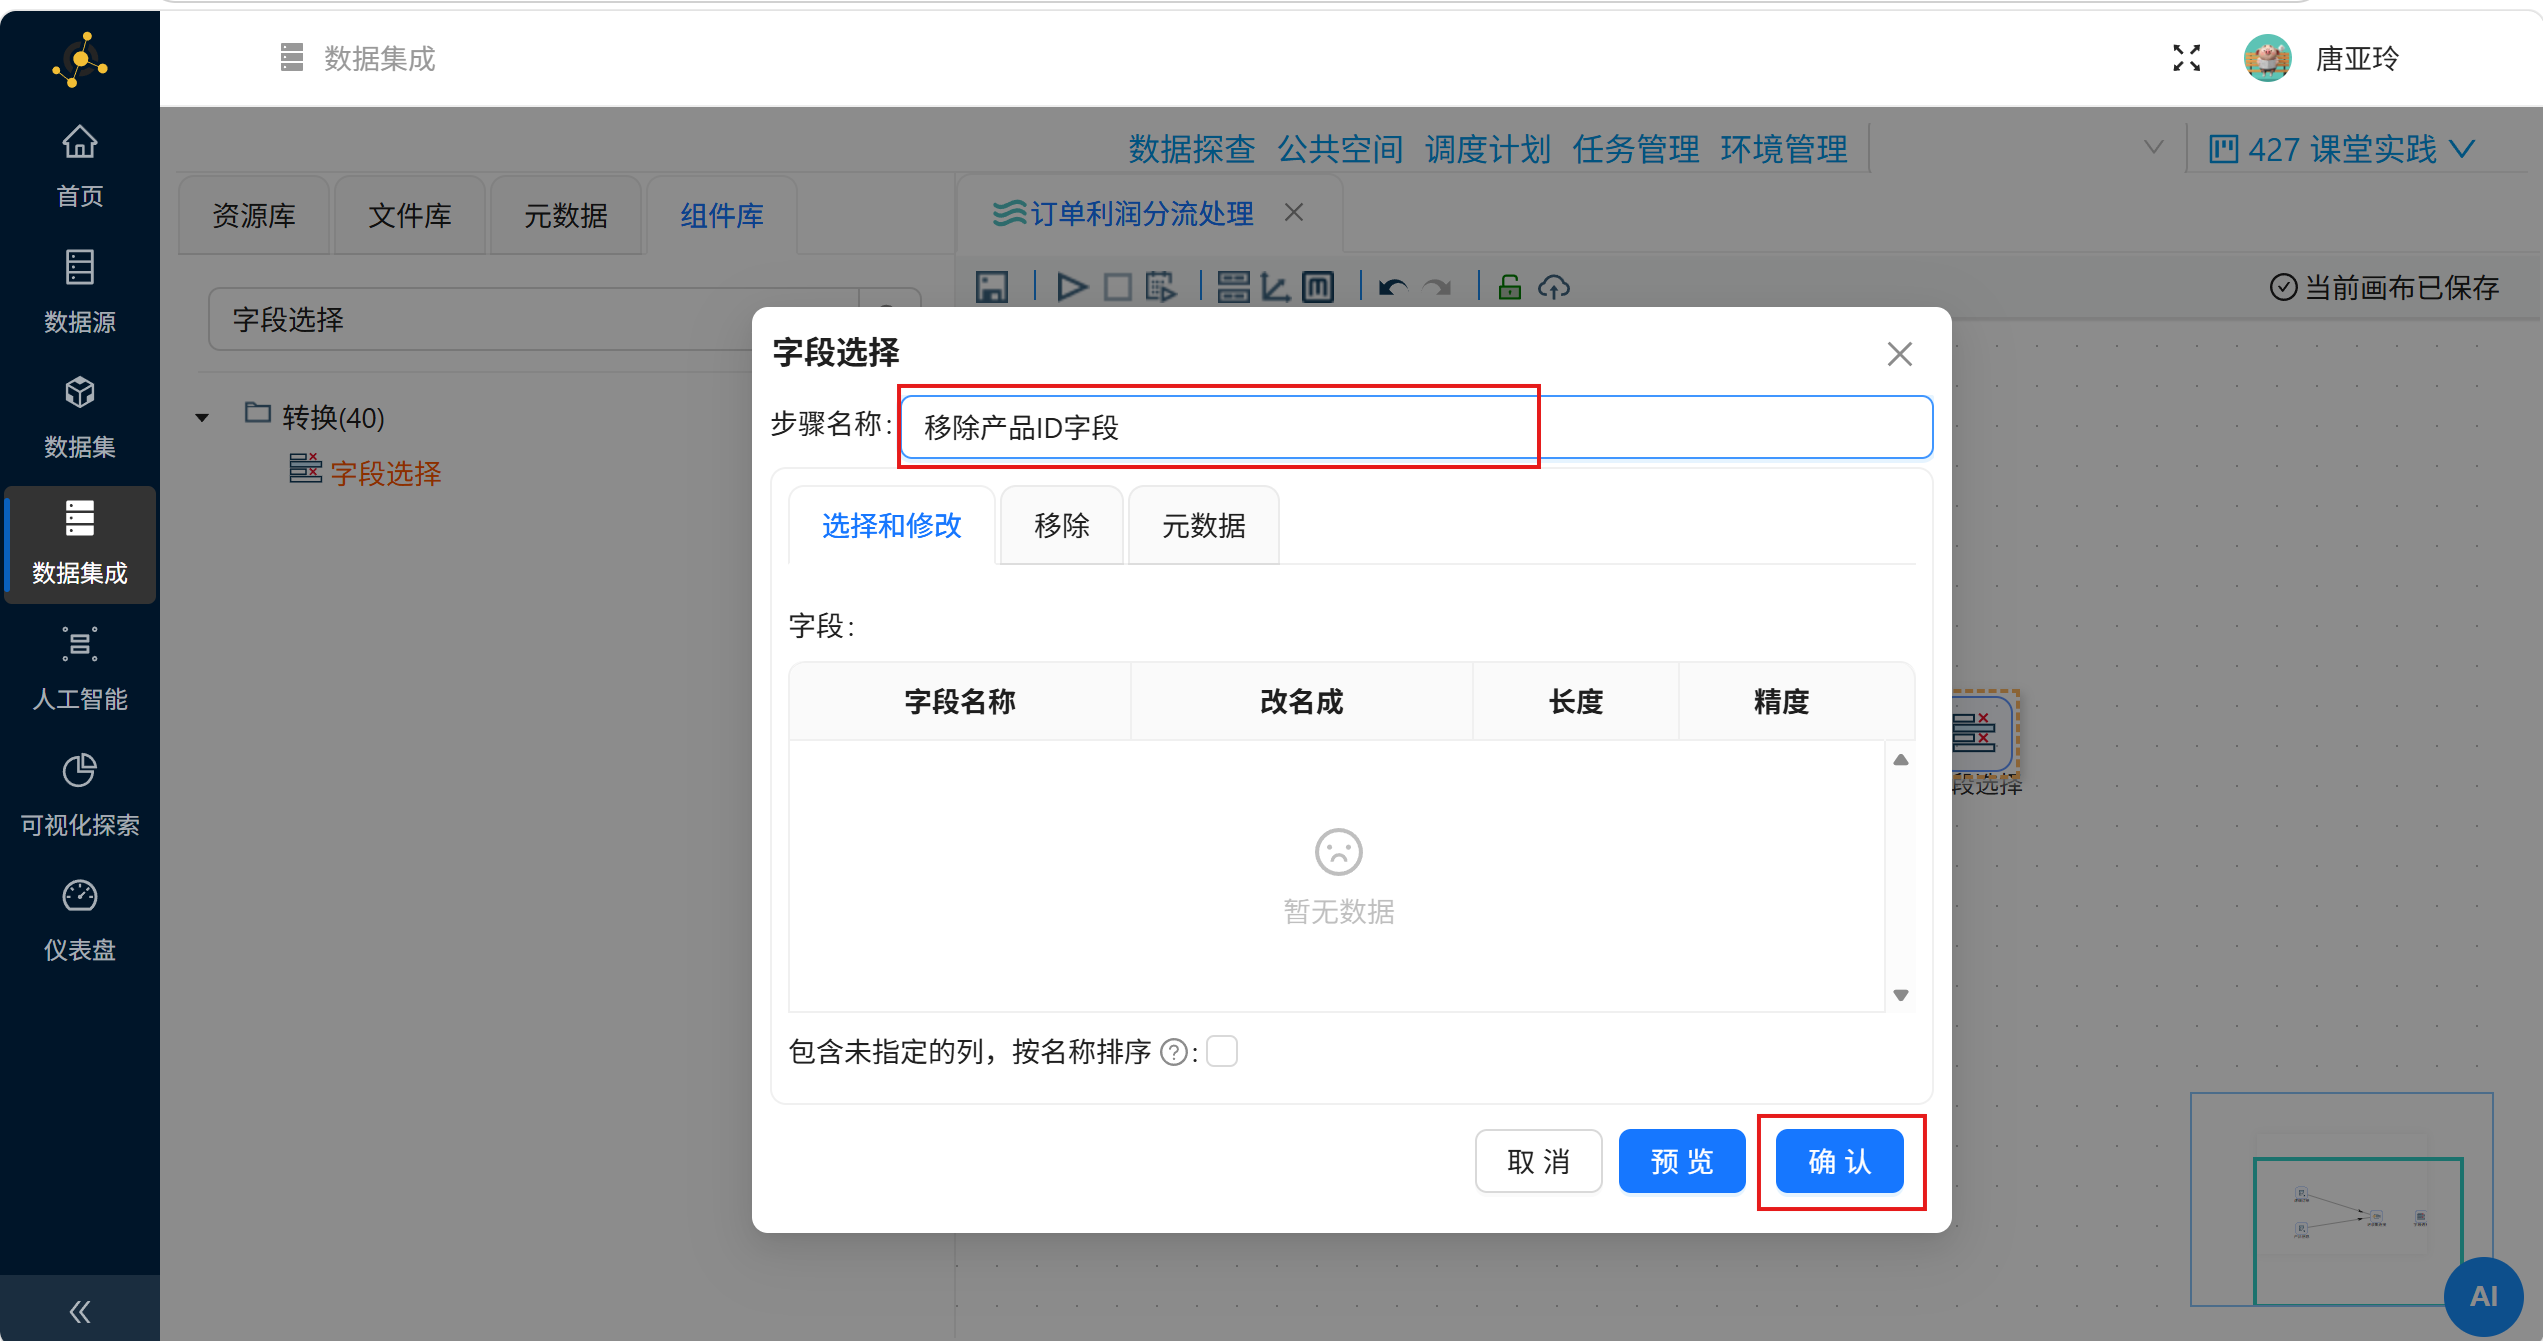Screen dimensions: 2543x1341
Task: Switch to the 移除 tab
Action: pyautogui.click(x=1061, y=526)
